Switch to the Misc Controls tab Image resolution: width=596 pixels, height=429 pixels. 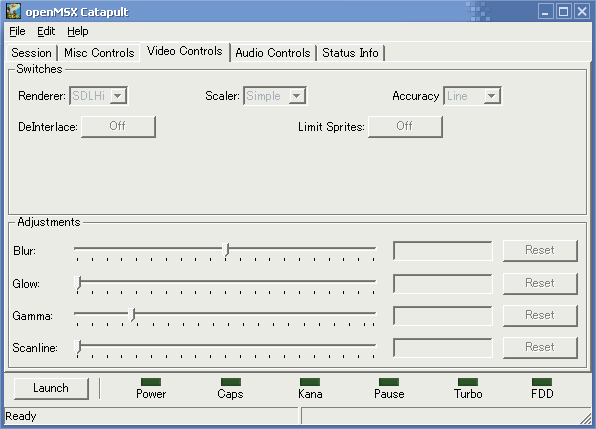(99, 53)
